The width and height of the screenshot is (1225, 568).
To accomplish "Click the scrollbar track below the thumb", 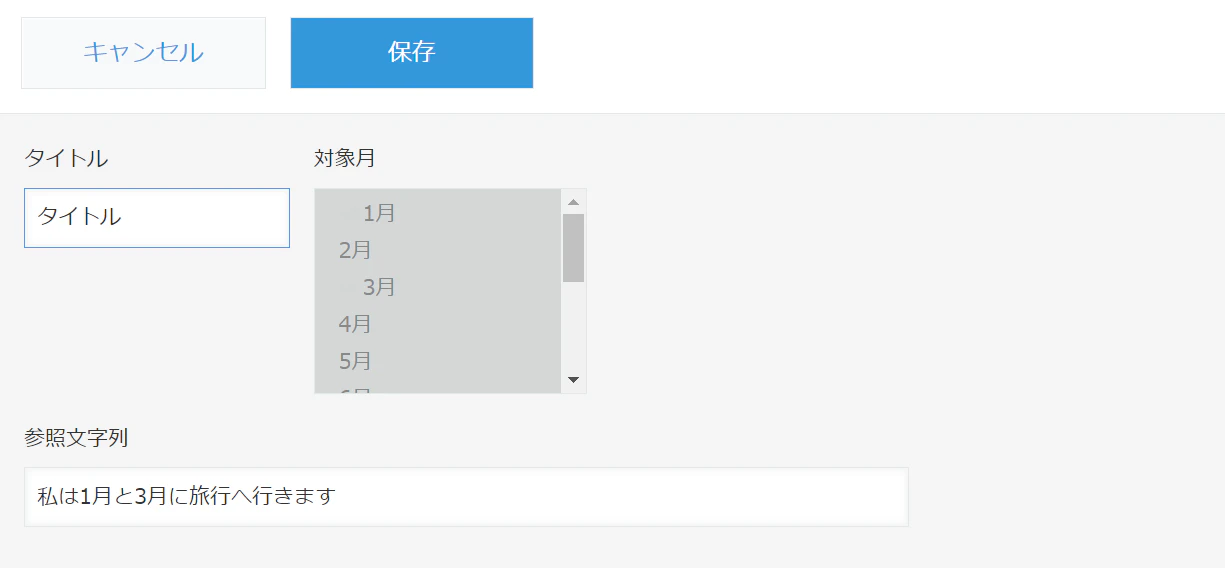I will [573, 325].
